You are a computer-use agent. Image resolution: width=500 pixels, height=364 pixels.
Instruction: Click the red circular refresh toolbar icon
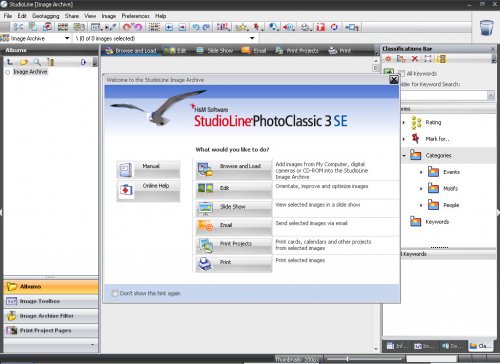(334, 27)
